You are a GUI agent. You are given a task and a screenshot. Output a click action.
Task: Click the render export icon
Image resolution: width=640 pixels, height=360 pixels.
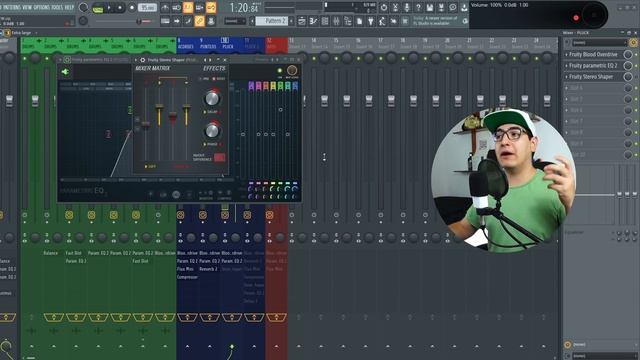(x=441, y=7)
